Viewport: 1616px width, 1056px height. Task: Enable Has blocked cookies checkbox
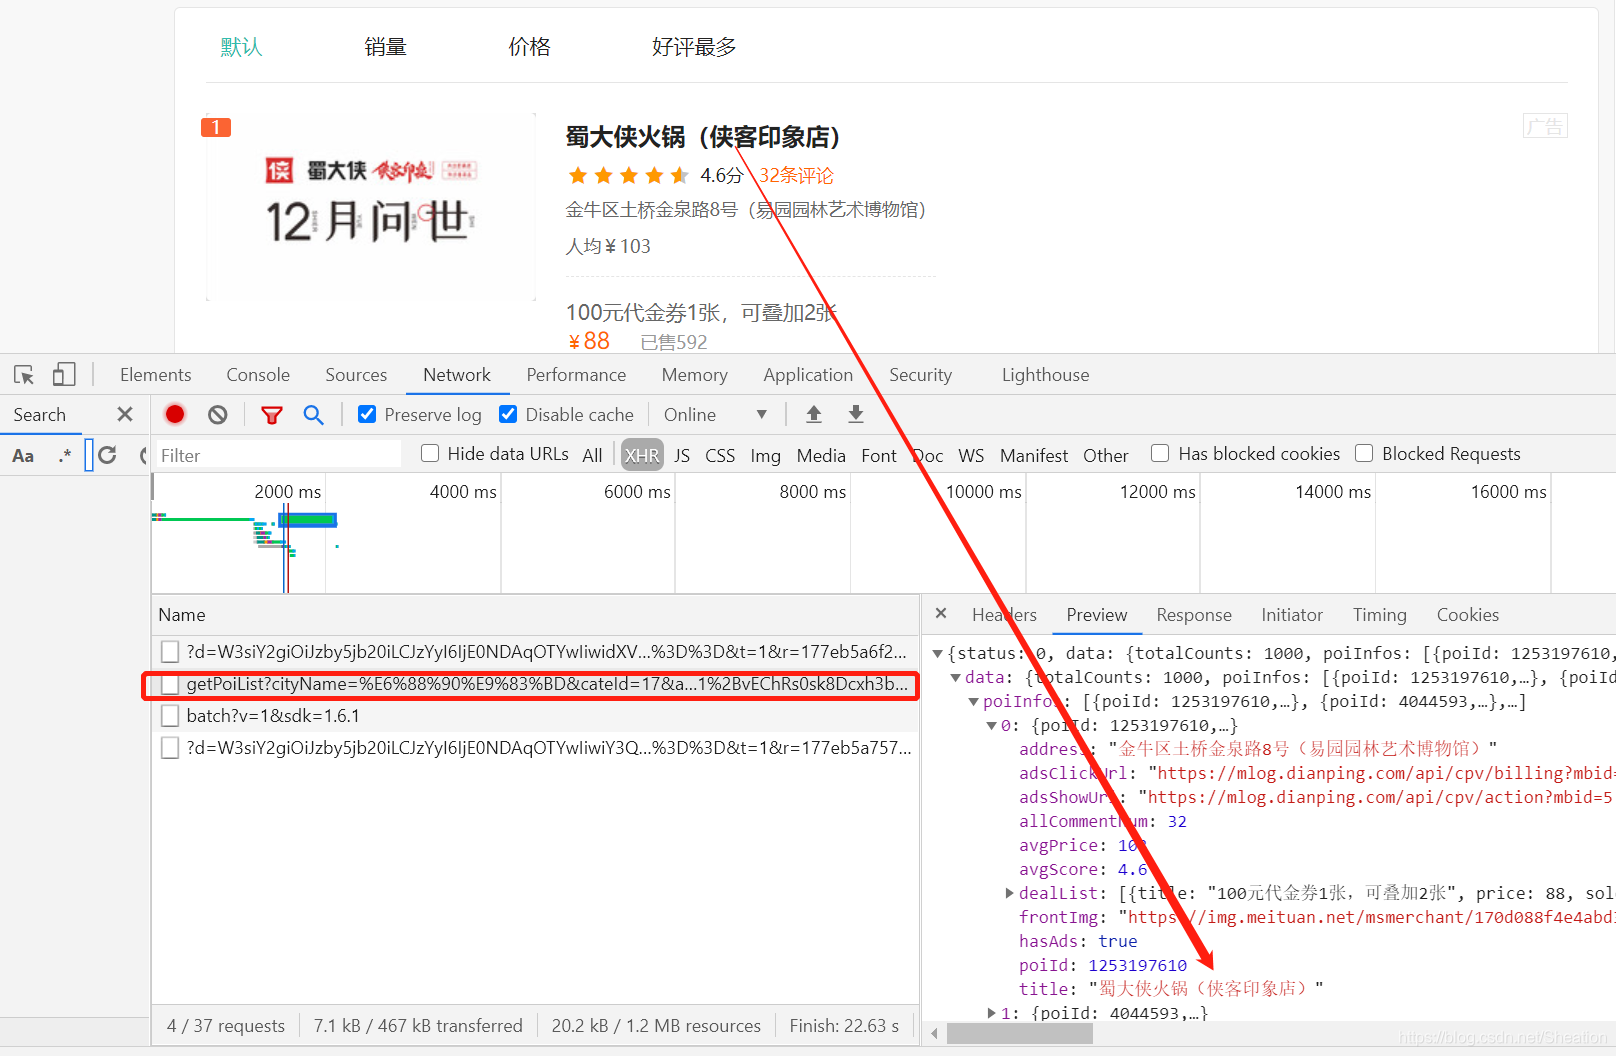point(1160,453)
